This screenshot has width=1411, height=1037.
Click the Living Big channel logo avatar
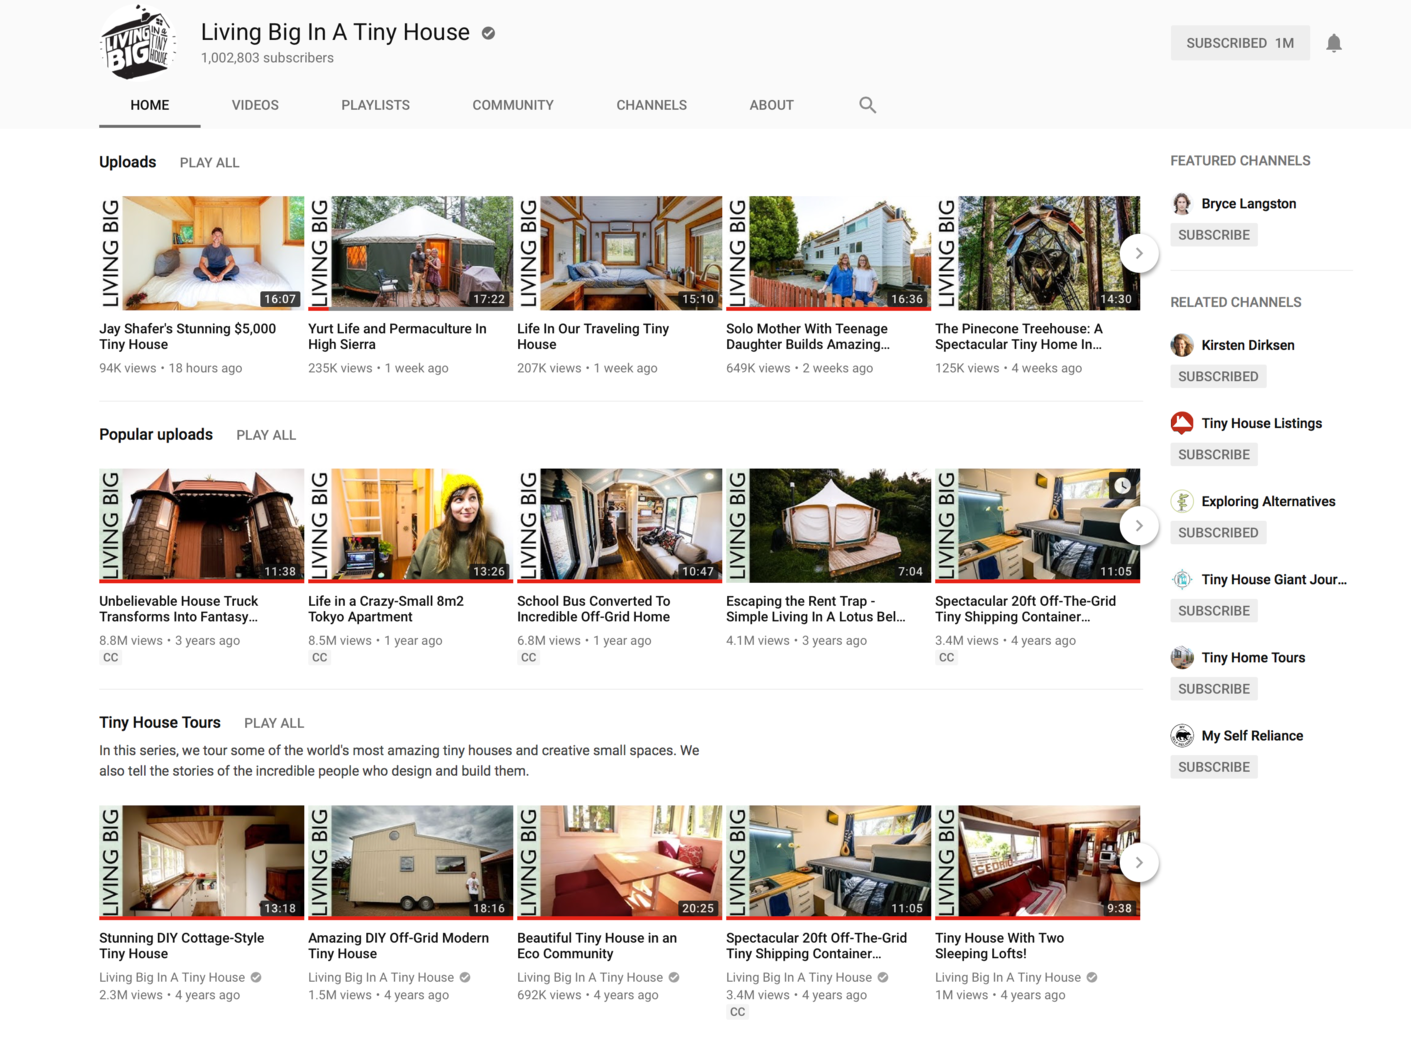[138, 43]
